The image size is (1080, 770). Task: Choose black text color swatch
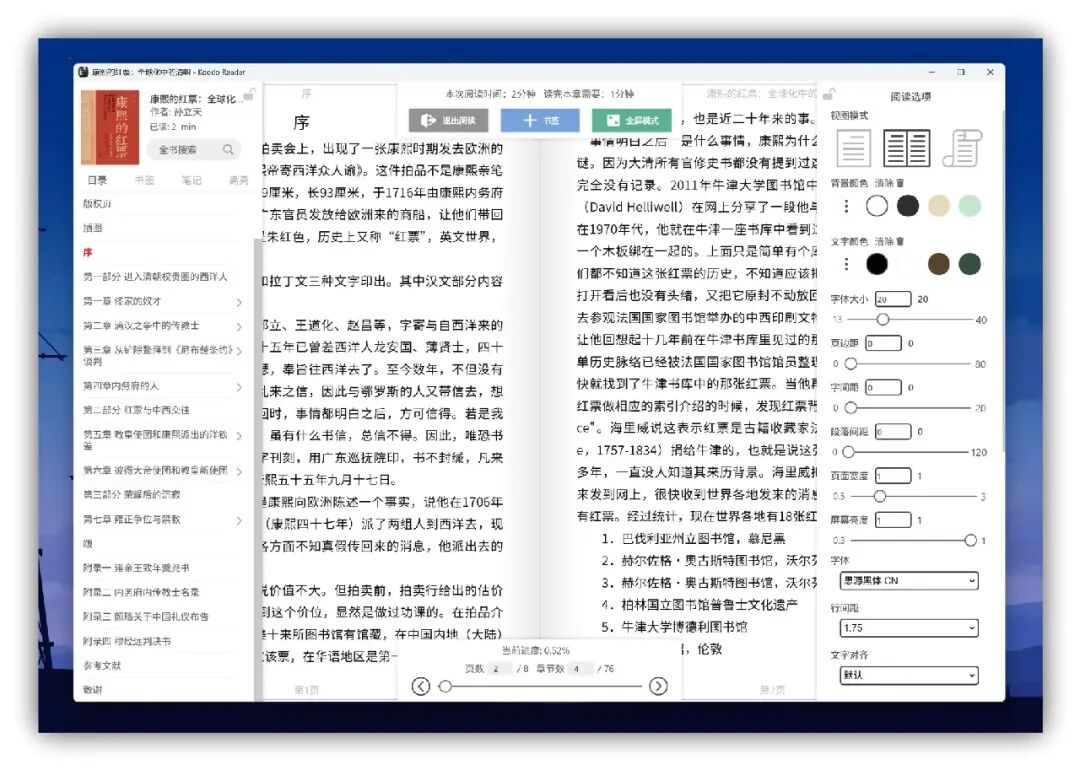(877, 264)
